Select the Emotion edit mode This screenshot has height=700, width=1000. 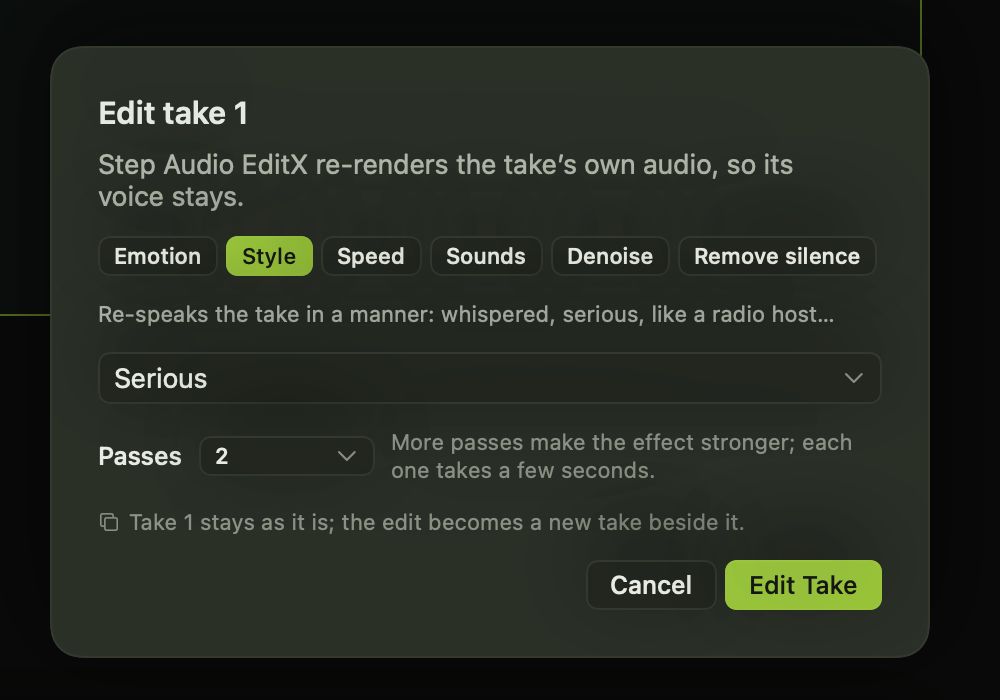click(158, 256)
